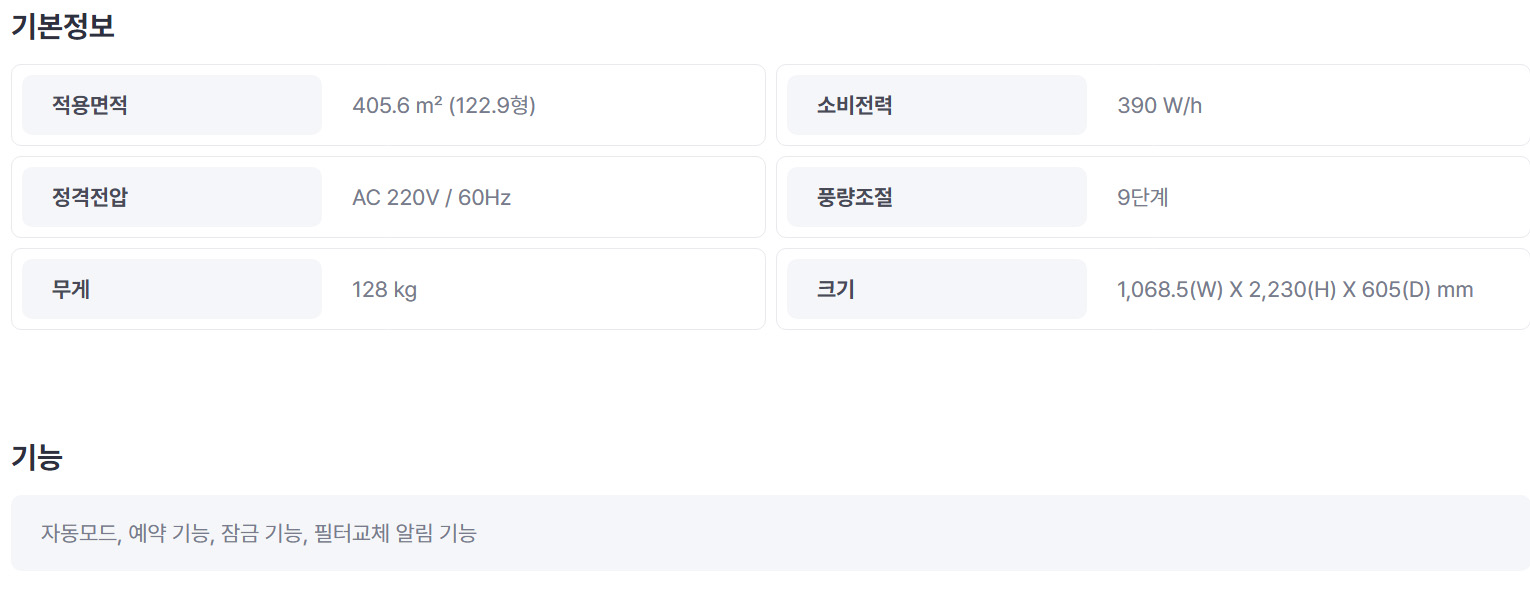Click the 자동모드 text in features box

[x=81, y=533]
